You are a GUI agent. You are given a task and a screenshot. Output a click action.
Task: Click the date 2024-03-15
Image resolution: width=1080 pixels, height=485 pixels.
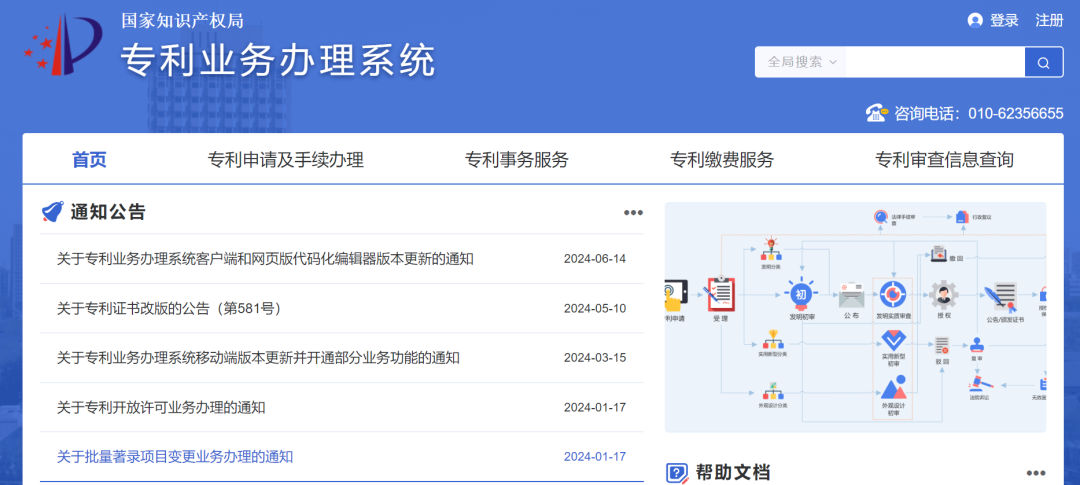(x=595, y=358)
